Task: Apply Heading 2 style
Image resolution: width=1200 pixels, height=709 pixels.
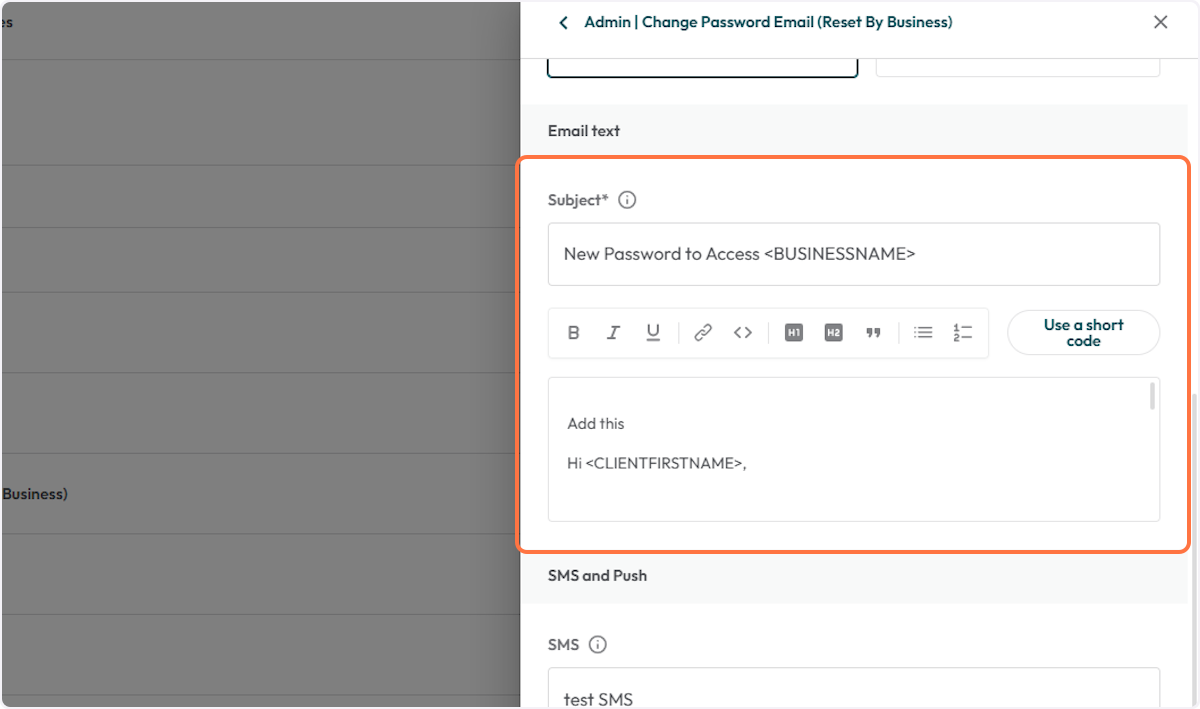Action: pos(833,333)
